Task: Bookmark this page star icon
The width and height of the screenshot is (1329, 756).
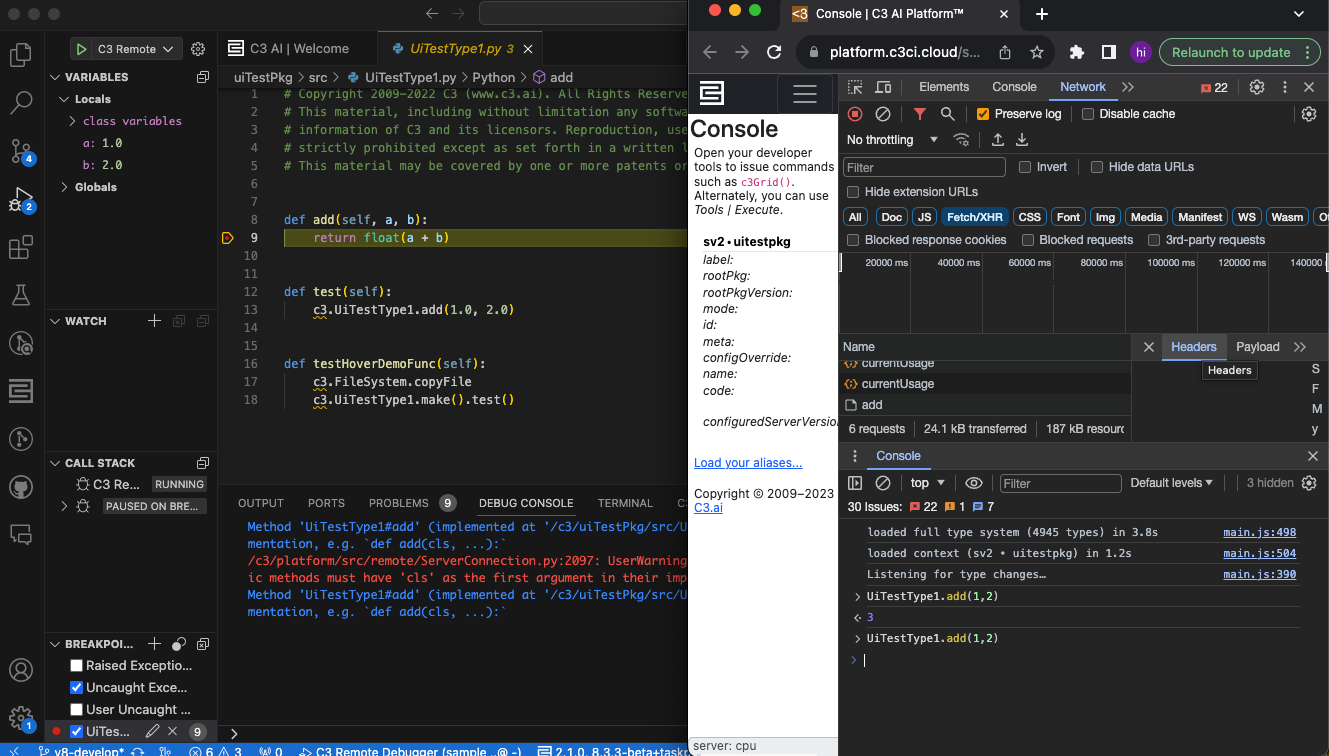Action: (x=1037, y=52)
